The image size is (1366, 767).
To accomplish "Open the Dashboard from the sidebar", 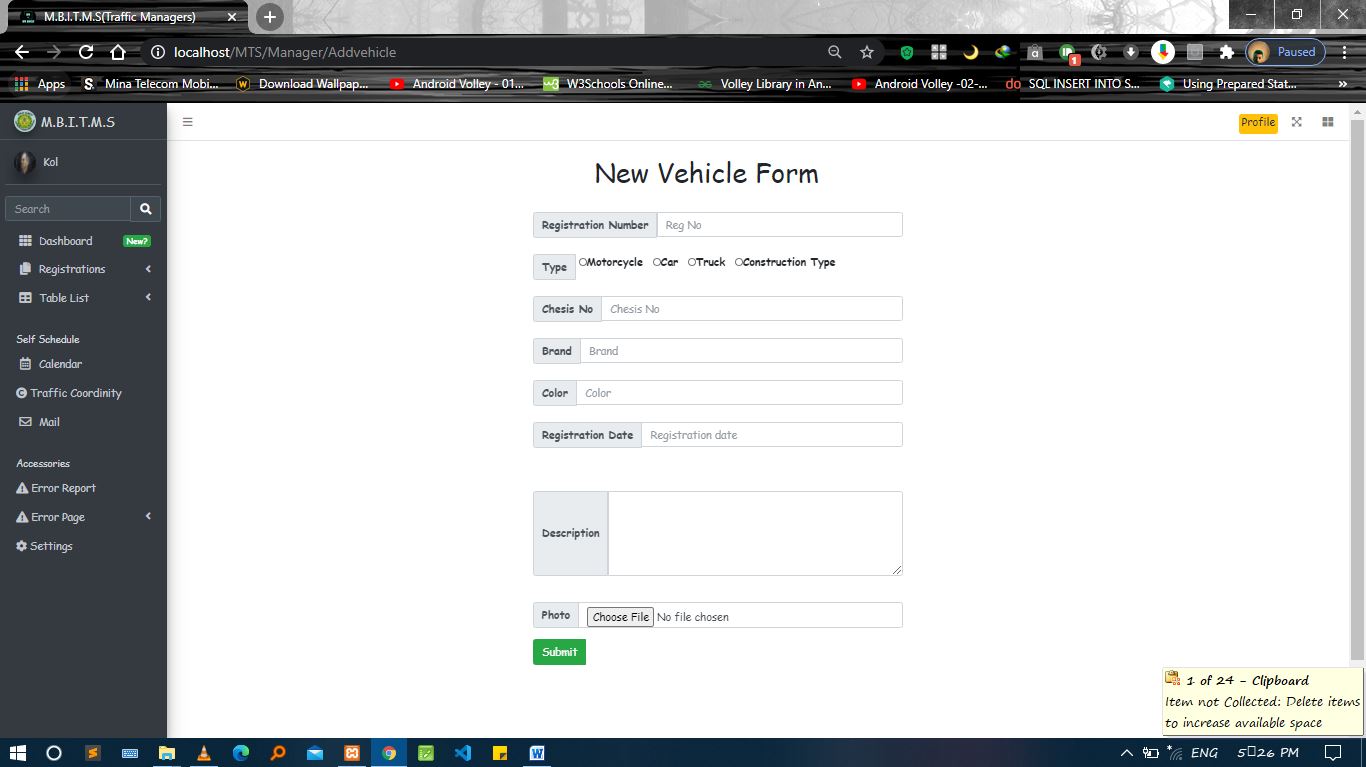I will pos(66,240).
